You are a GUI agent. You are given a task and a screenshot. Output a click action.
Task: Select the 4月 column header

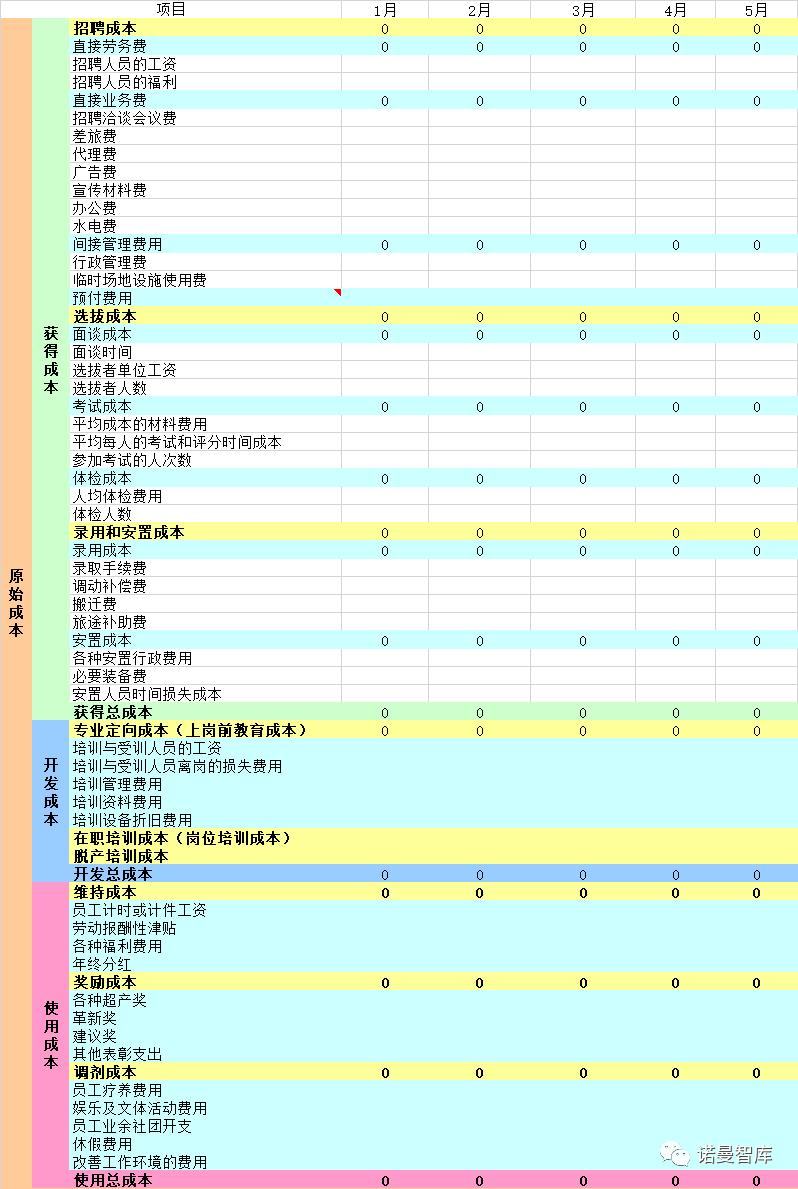coord(675,9)
